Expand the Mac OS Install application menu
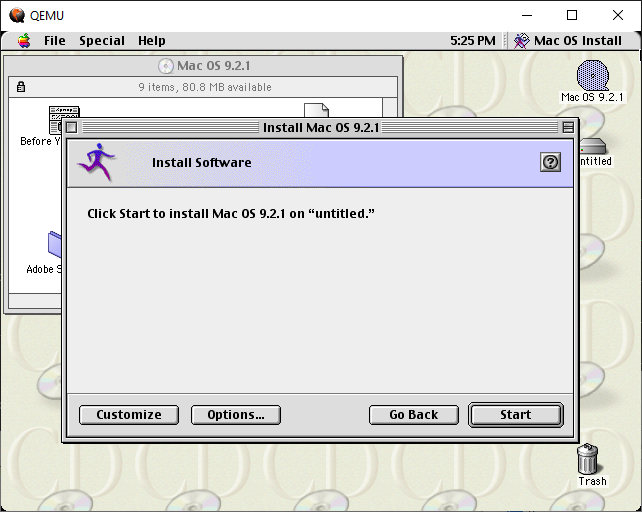The image size is (642, 512). 568,41
